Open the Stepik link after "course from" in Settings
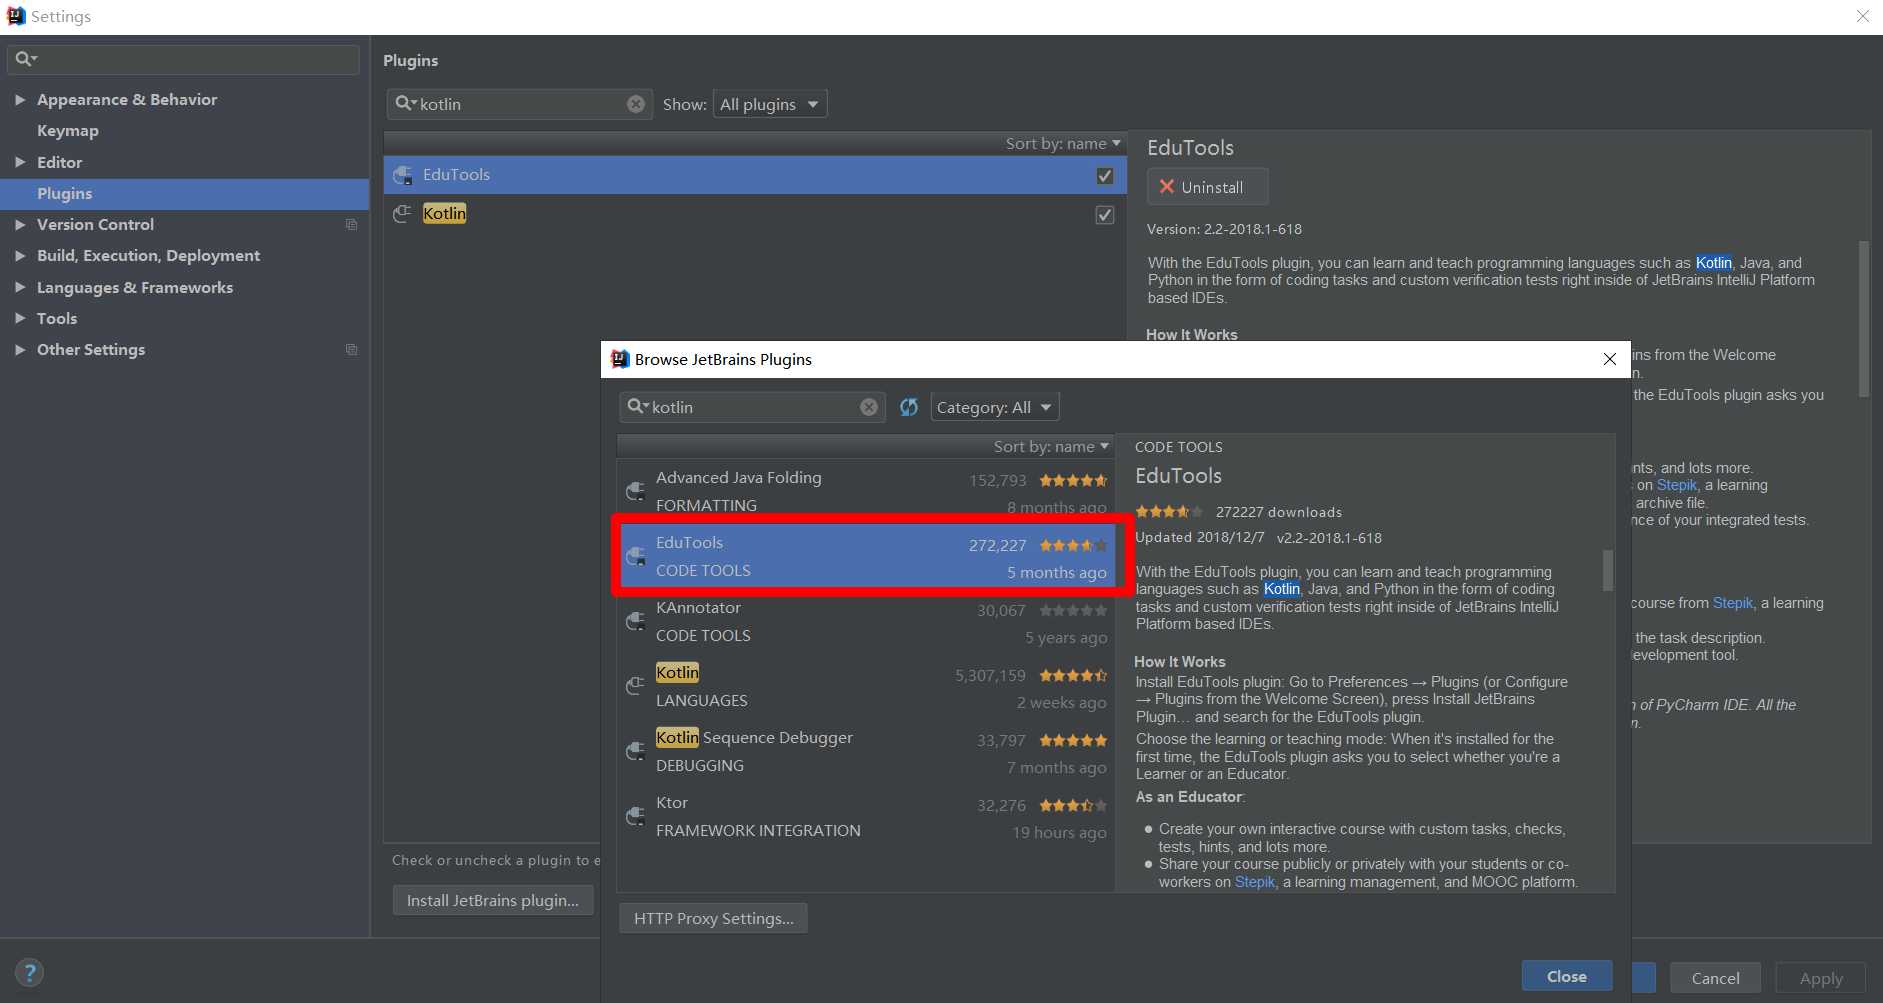 [1733, 603]
